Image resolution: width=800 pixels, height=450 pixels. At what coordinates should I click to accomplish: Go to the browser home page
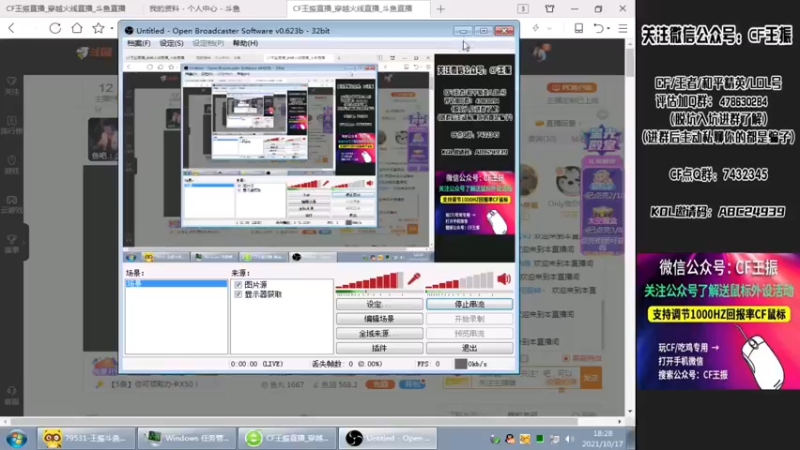[77, 28]
